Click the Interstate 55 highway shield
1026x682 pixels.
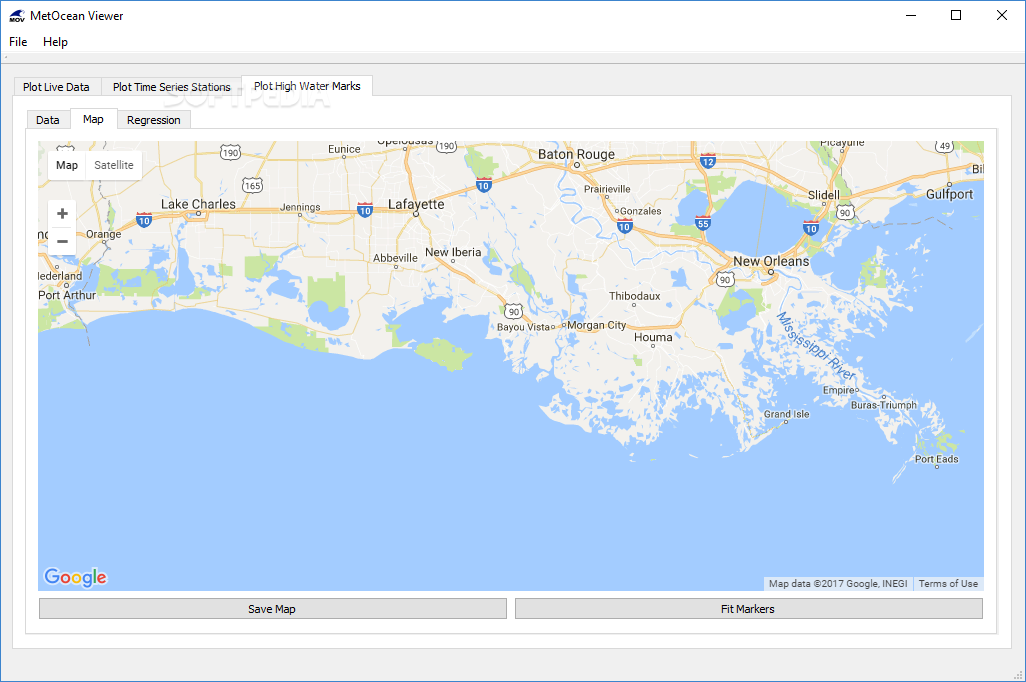pyautogui.click(x=703, y=223)
